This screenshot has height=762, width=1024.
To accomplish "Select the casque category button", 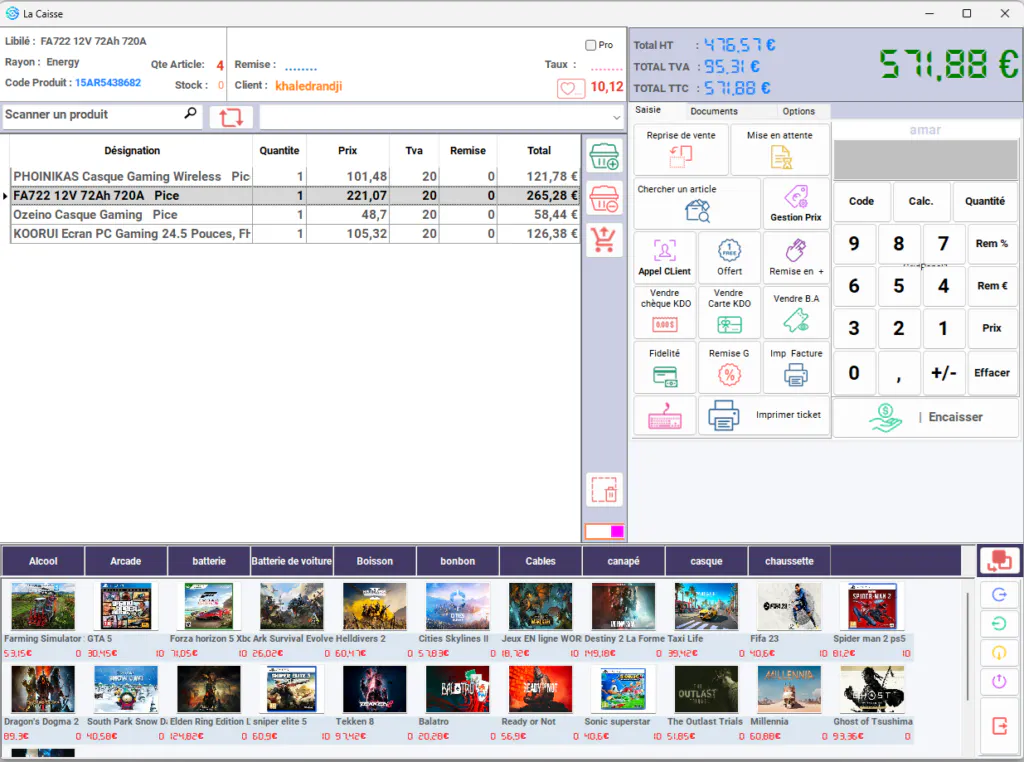I will click(x=706, y=561).
